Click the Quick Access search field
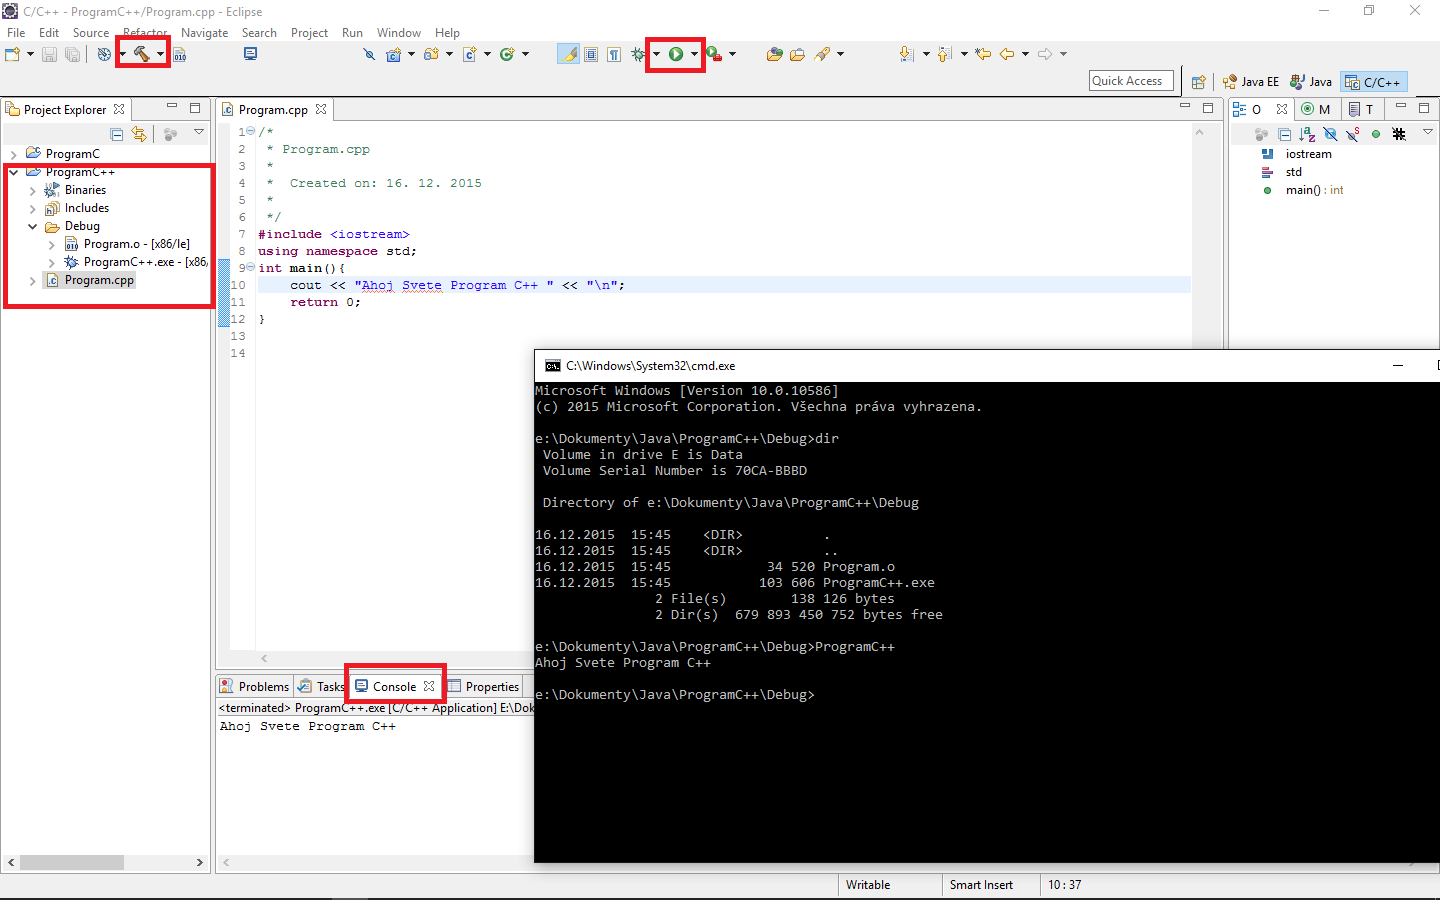 [1130, 81]
